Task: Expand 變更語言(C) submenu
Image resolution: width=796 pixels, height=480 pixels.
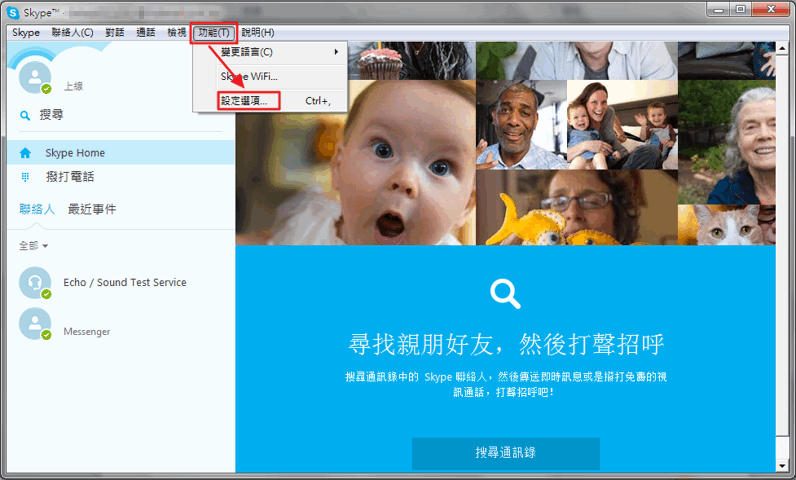Action: [x=270, y=52]
